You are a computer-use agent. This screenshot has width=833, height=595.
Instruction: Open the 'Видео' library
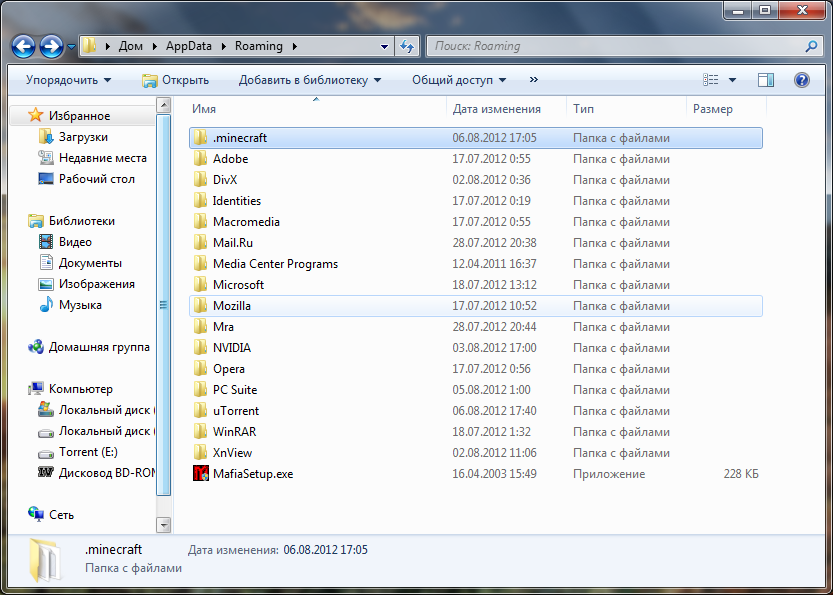[x=75, y=242]
